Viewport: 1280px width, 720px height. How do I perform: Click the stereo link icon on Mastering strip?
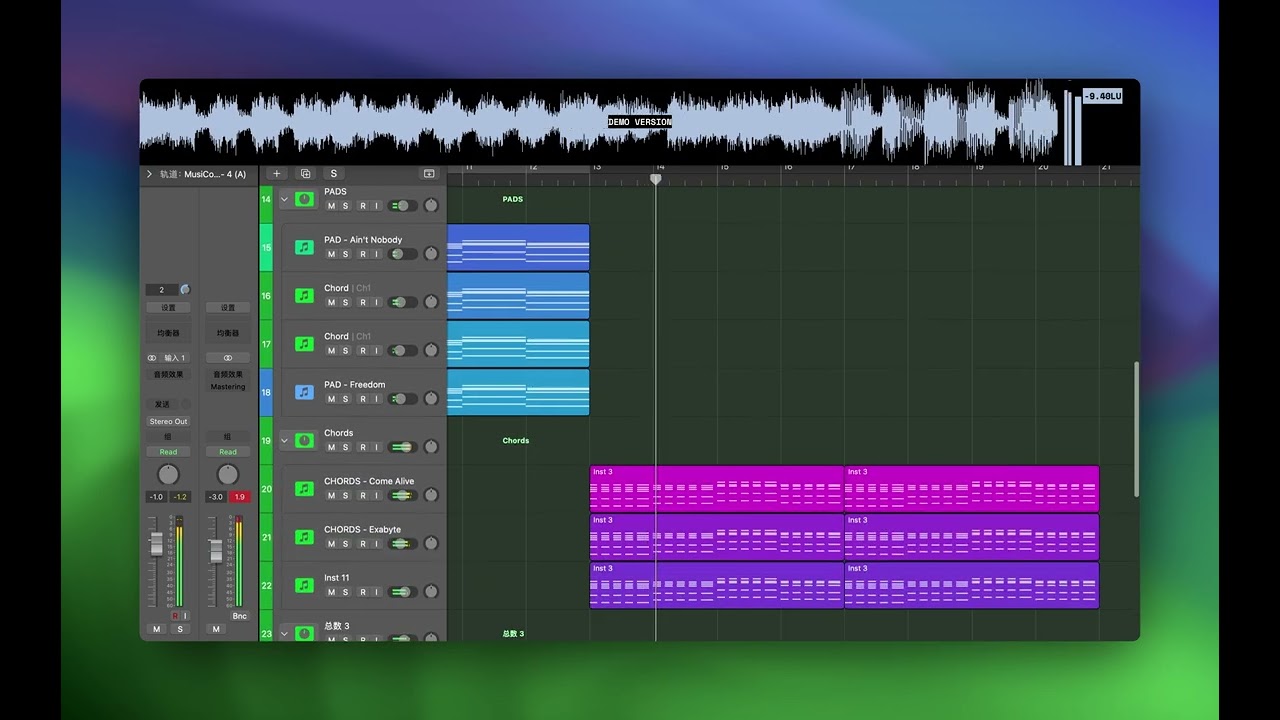click(x=228, y=358)
